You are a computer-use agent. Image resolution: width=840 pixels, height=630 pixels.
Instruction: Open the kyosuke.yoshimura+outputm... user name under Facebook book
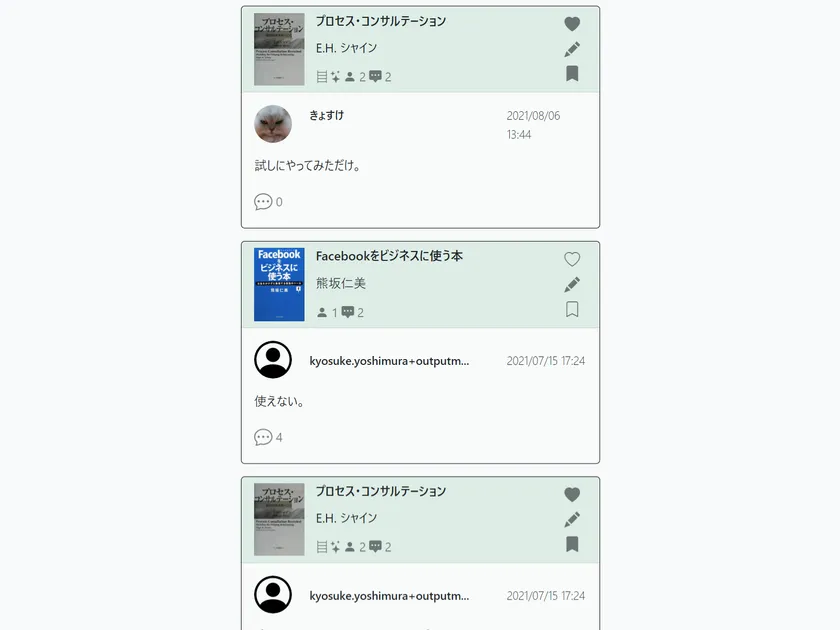click(389, 361)
